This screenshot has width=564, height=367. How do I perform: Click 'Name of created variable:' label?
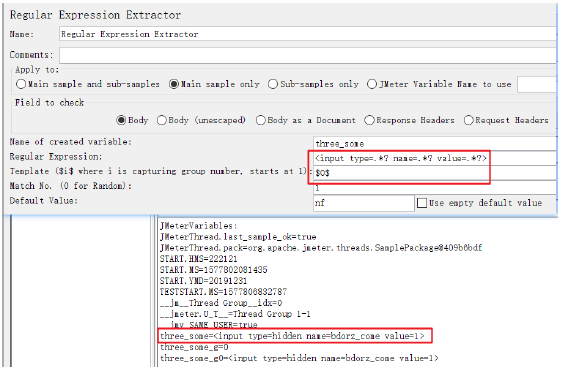pos(70,142)
